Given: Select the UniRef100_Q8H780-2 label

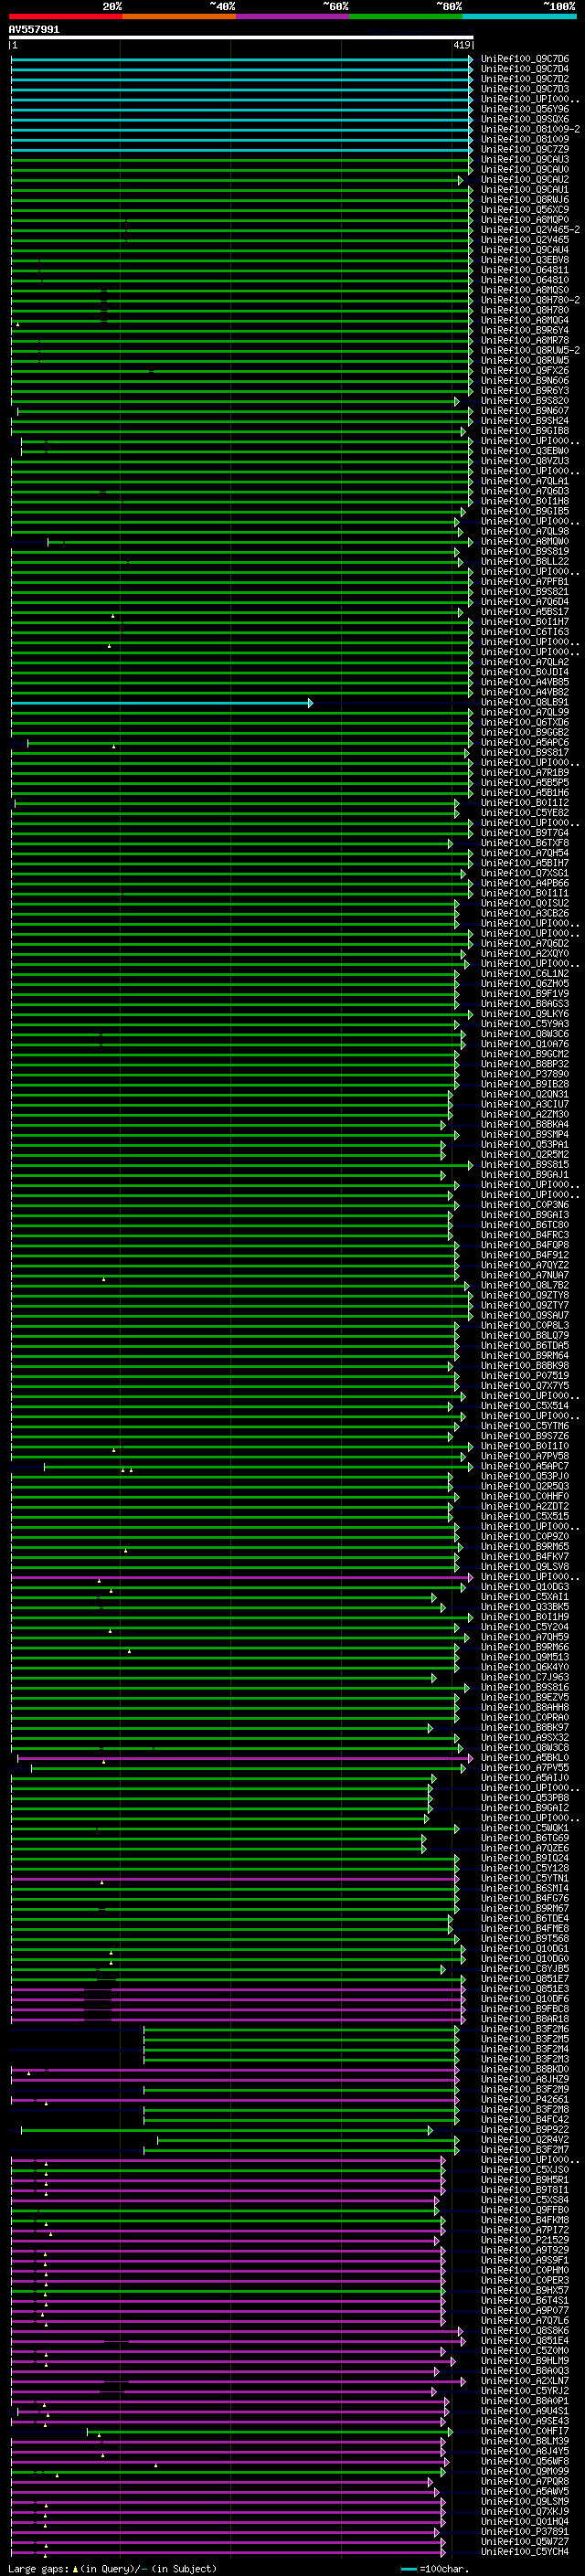Looking at the screenshot, I should coord(530,300).
